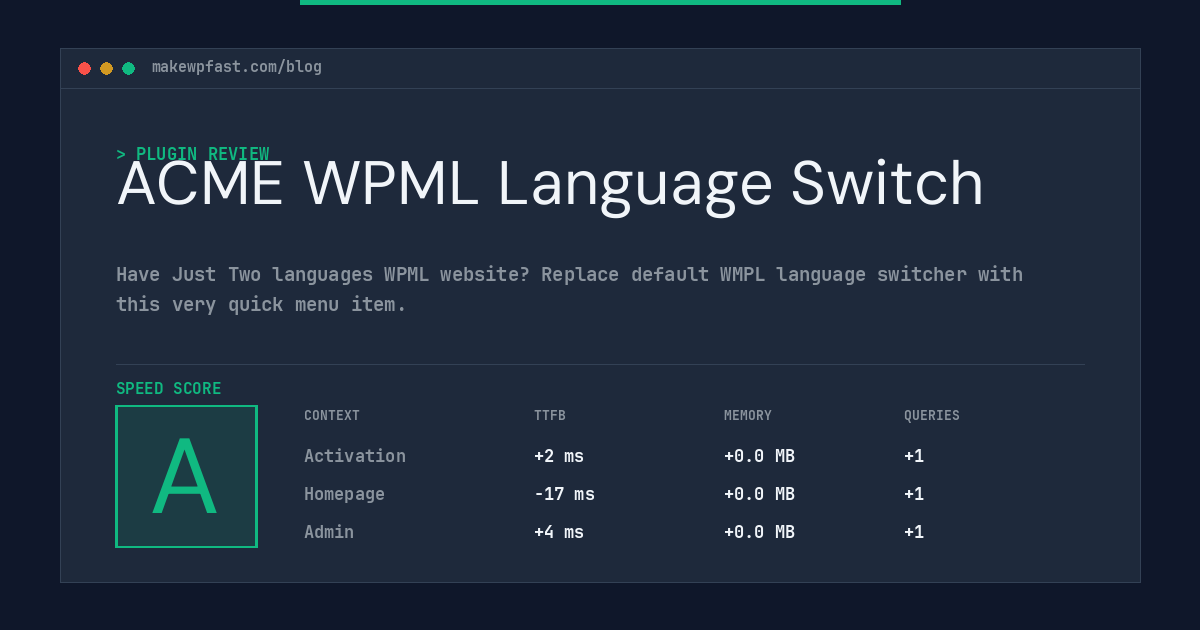Screen dimensions: 1200x630
Task: Click the QUERIES column header
Action: click(932, 416)
